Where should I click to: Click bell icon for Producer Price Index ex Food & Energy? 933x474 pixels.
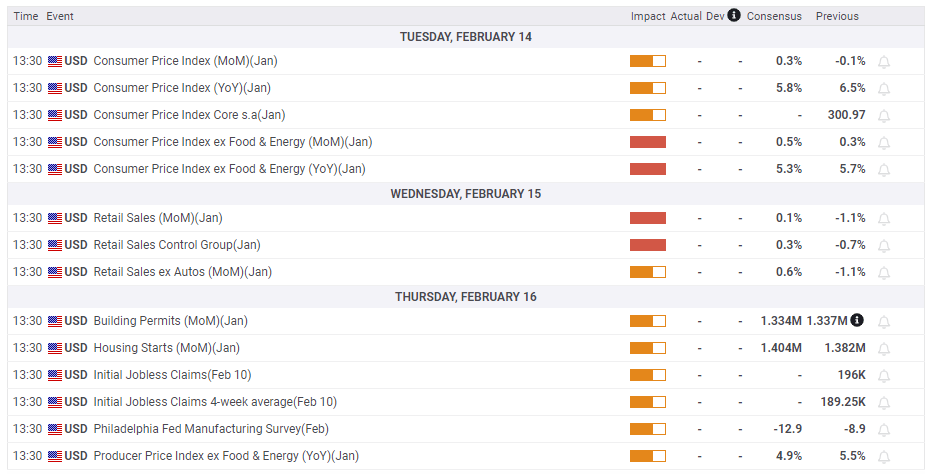point(884,456)
